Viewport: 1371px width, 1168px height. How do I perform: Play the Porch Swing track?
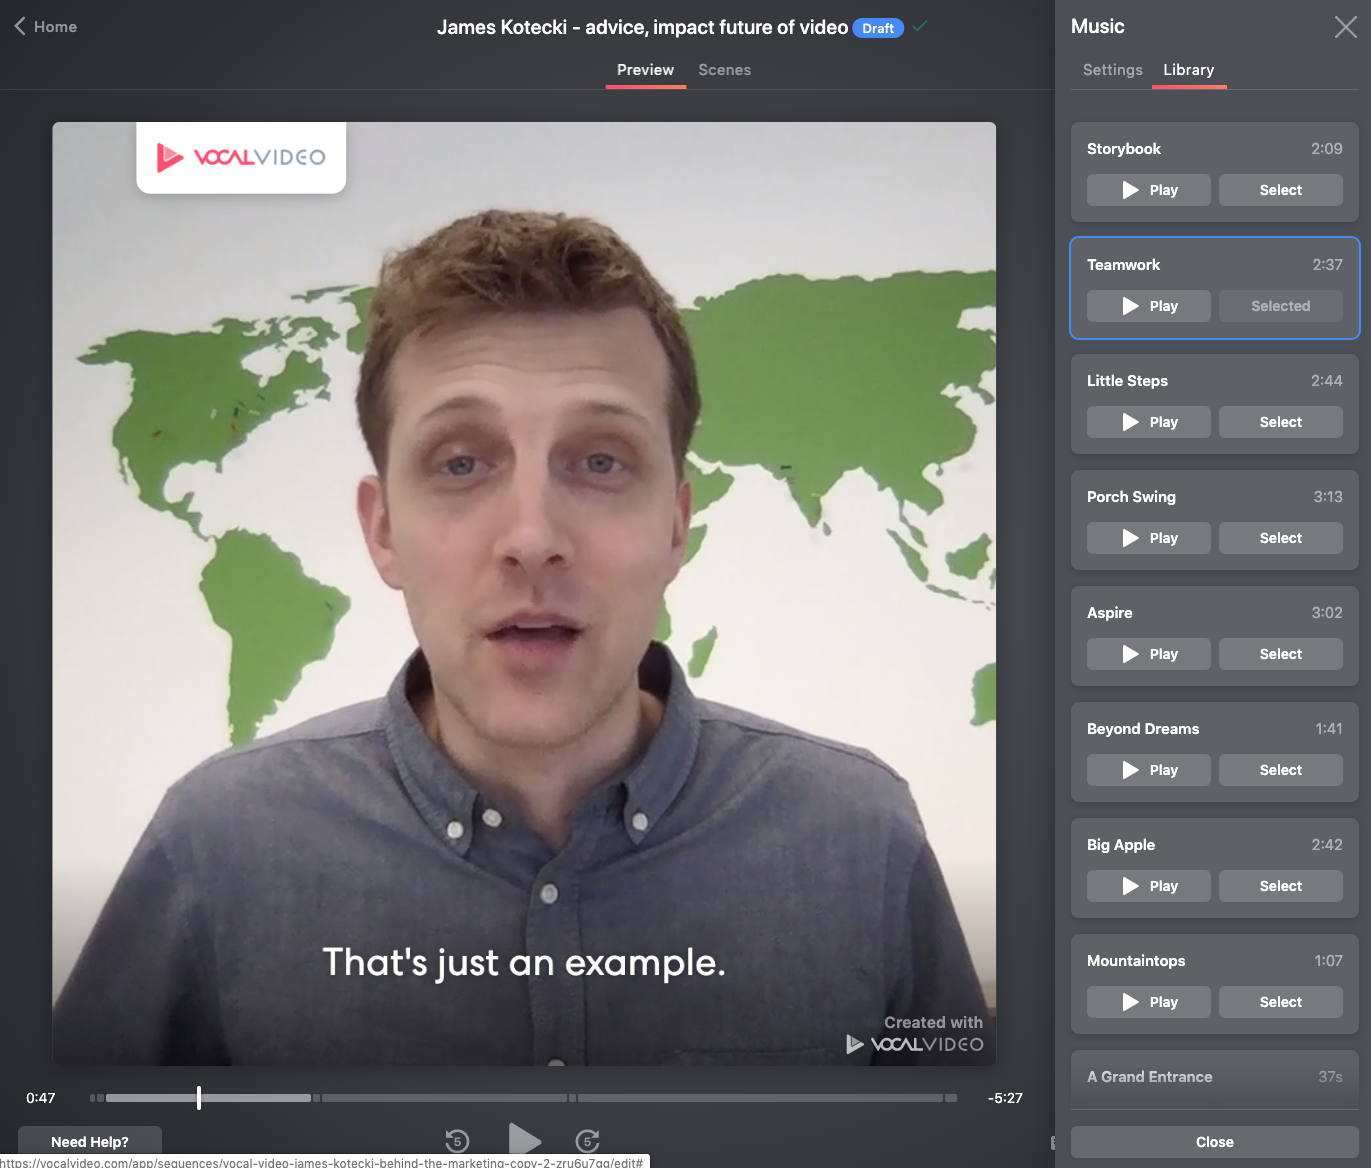[x=1148, y=538]
